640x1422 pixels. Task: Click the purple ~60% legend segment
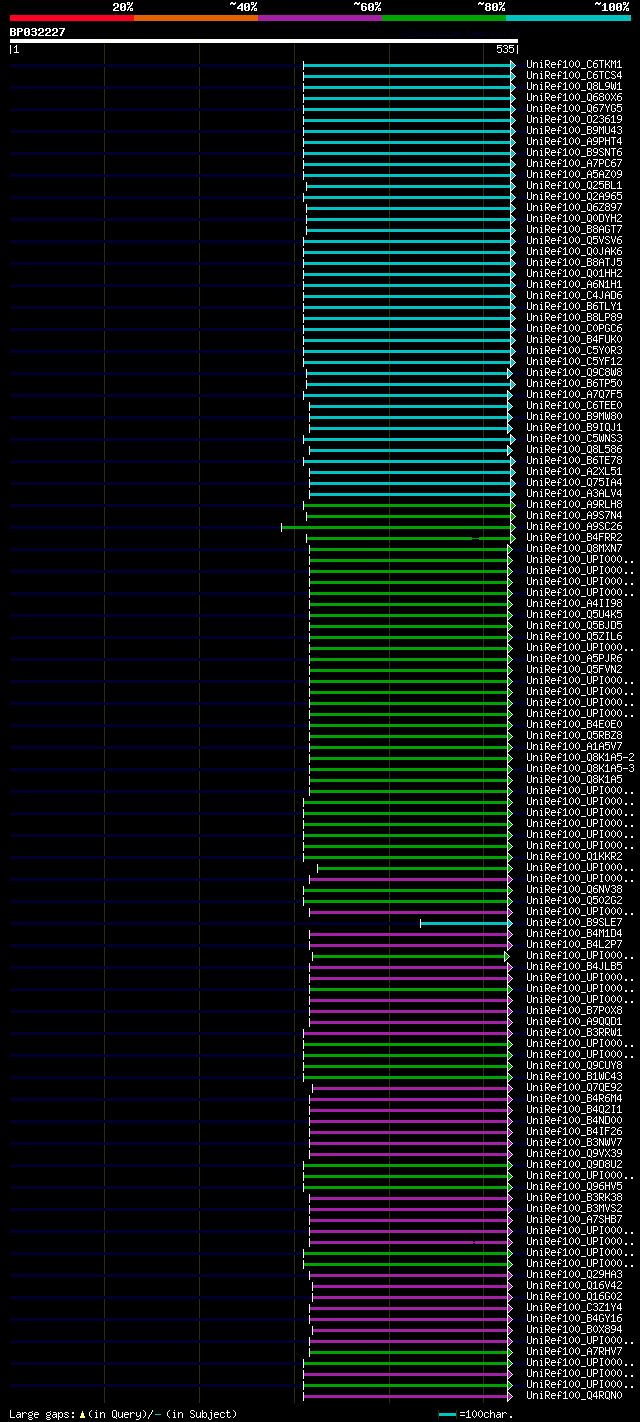[x=319, y=17]
